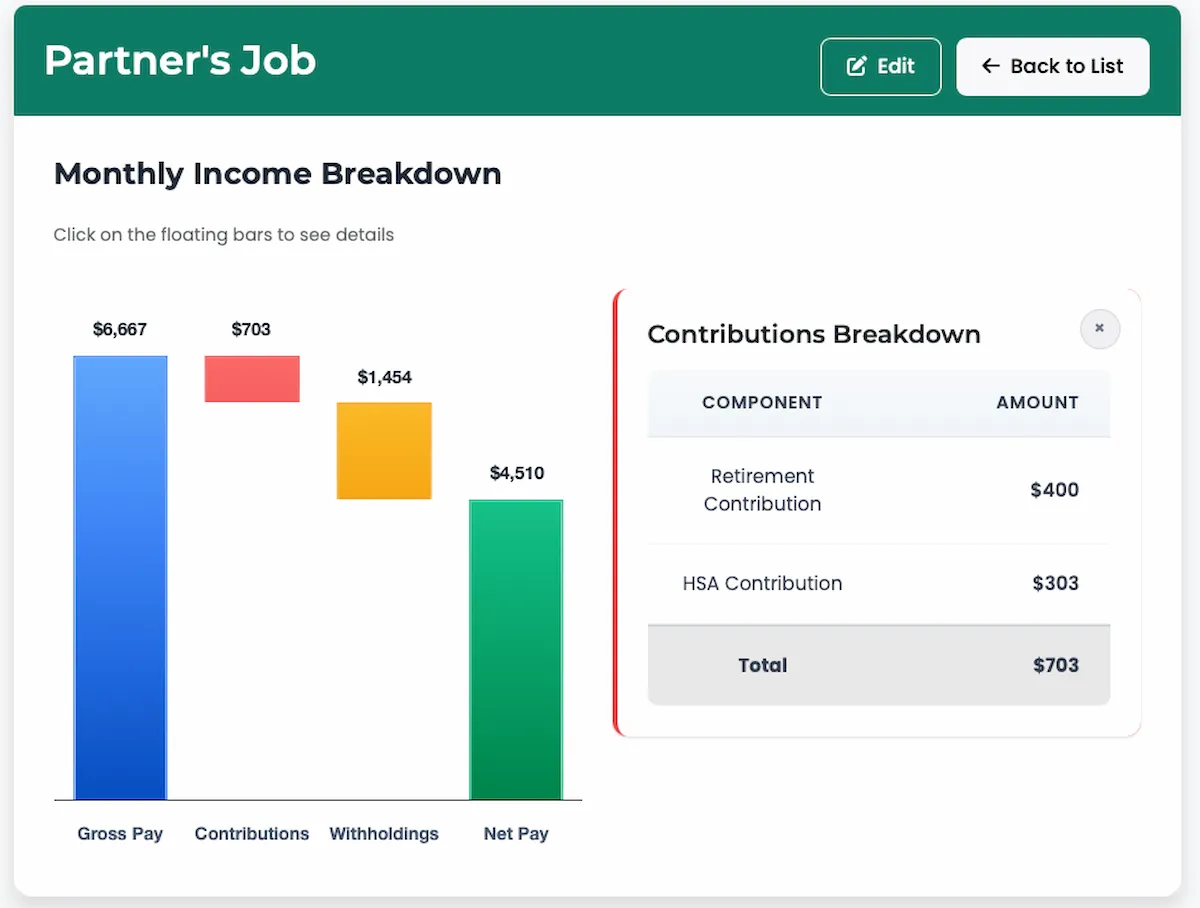The height and width of the screenshot is (908, 1200).
Task: Select the Retirement Contribution row
Action: click(878, 490)
